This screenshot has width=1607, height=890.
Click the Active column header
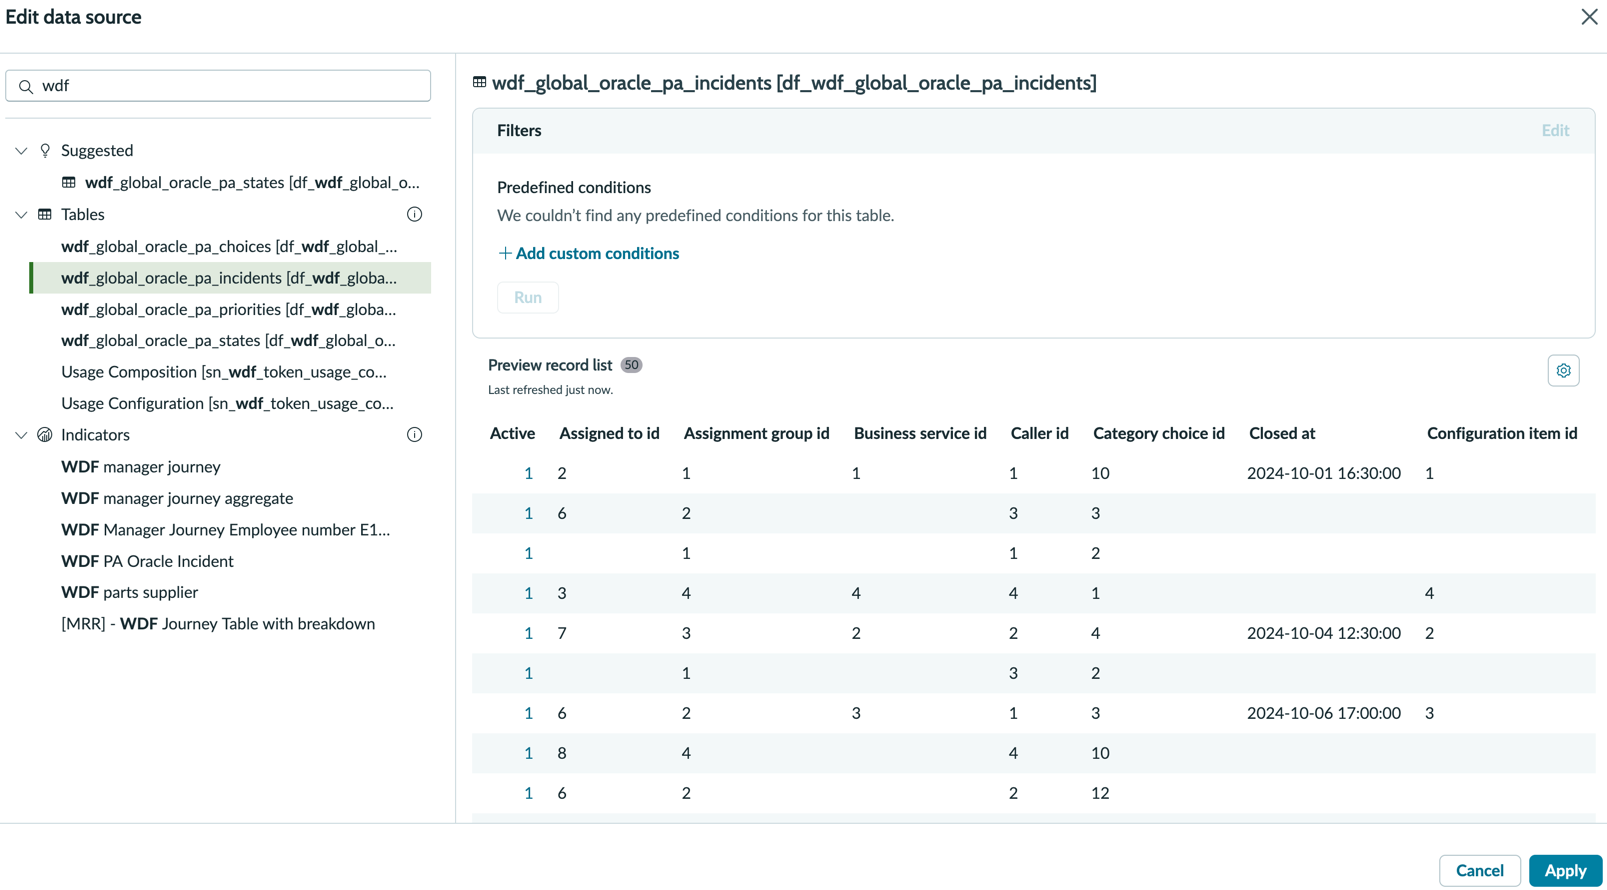point(512,433)
